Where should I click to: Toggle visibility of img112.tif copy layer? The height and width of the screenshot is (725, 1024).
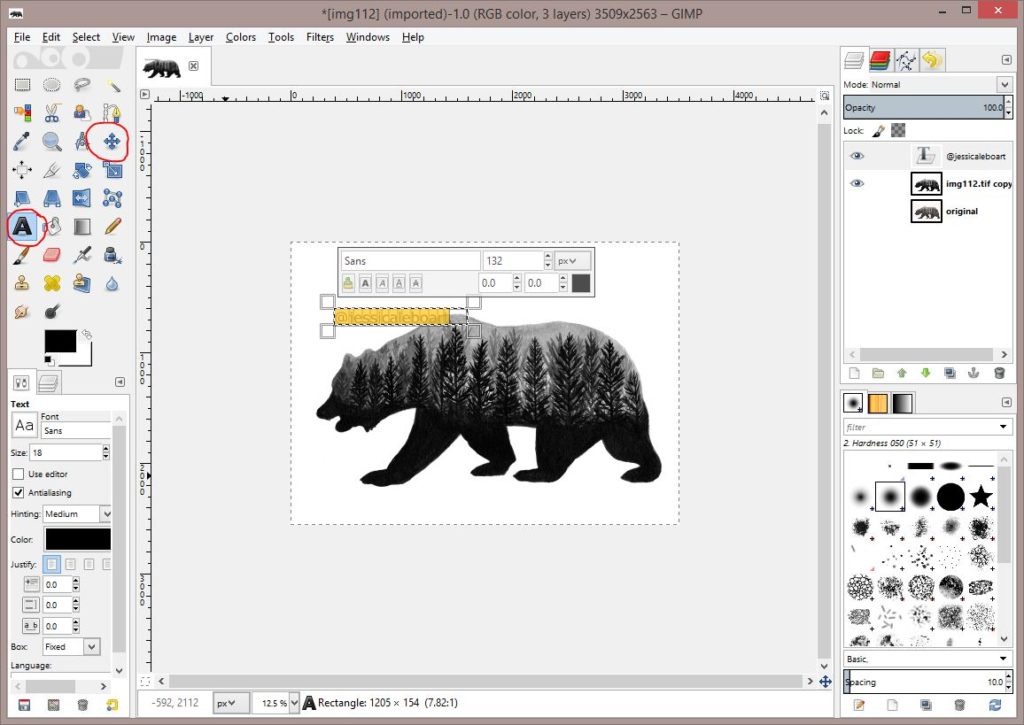click(857, 184)
